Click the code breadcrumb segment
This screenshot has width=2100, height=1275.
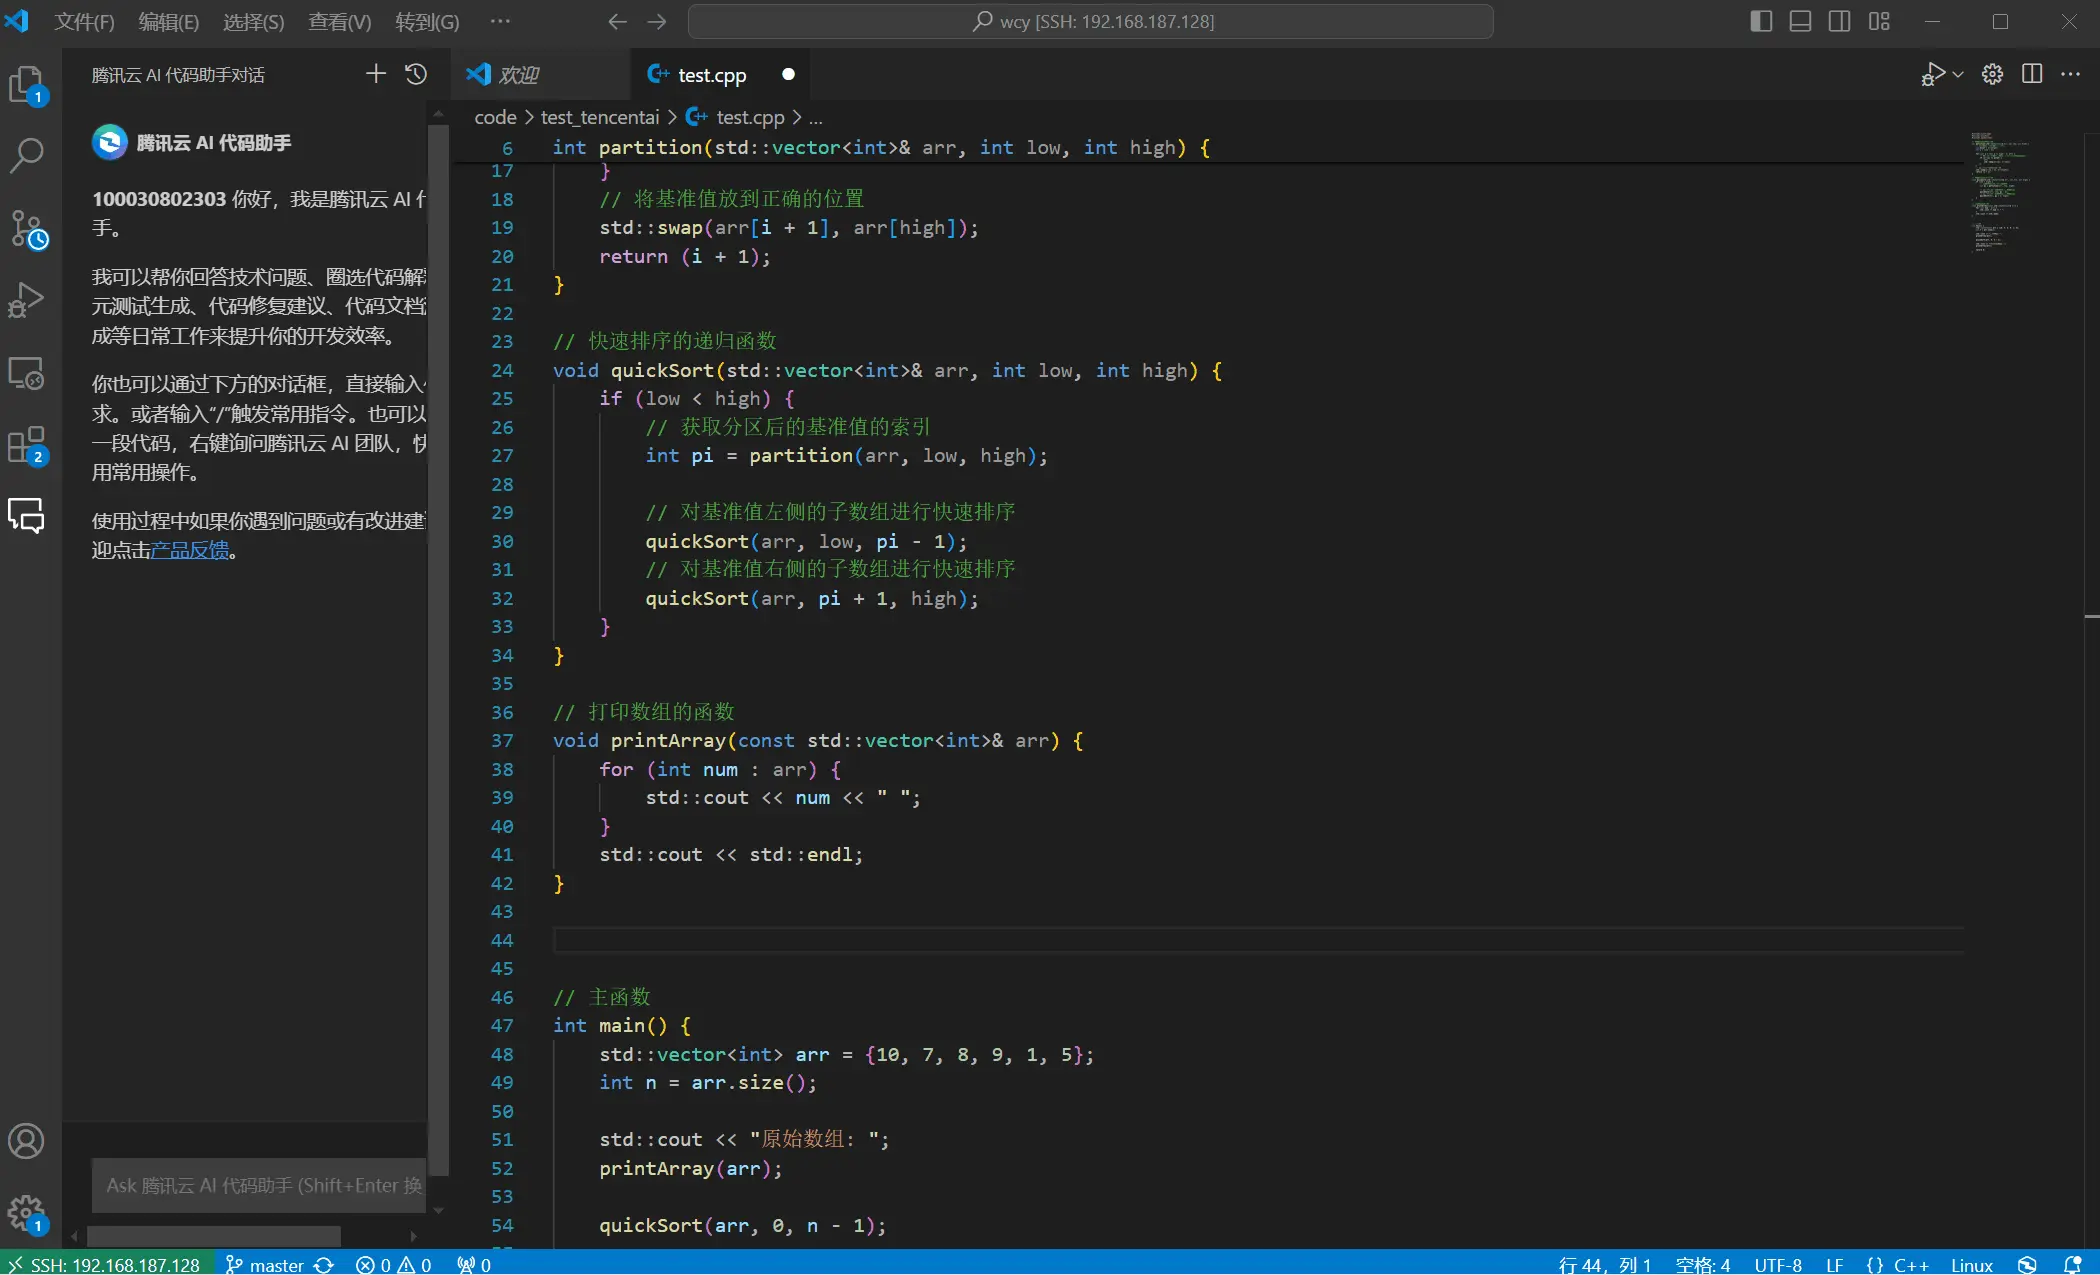point(495,117)
